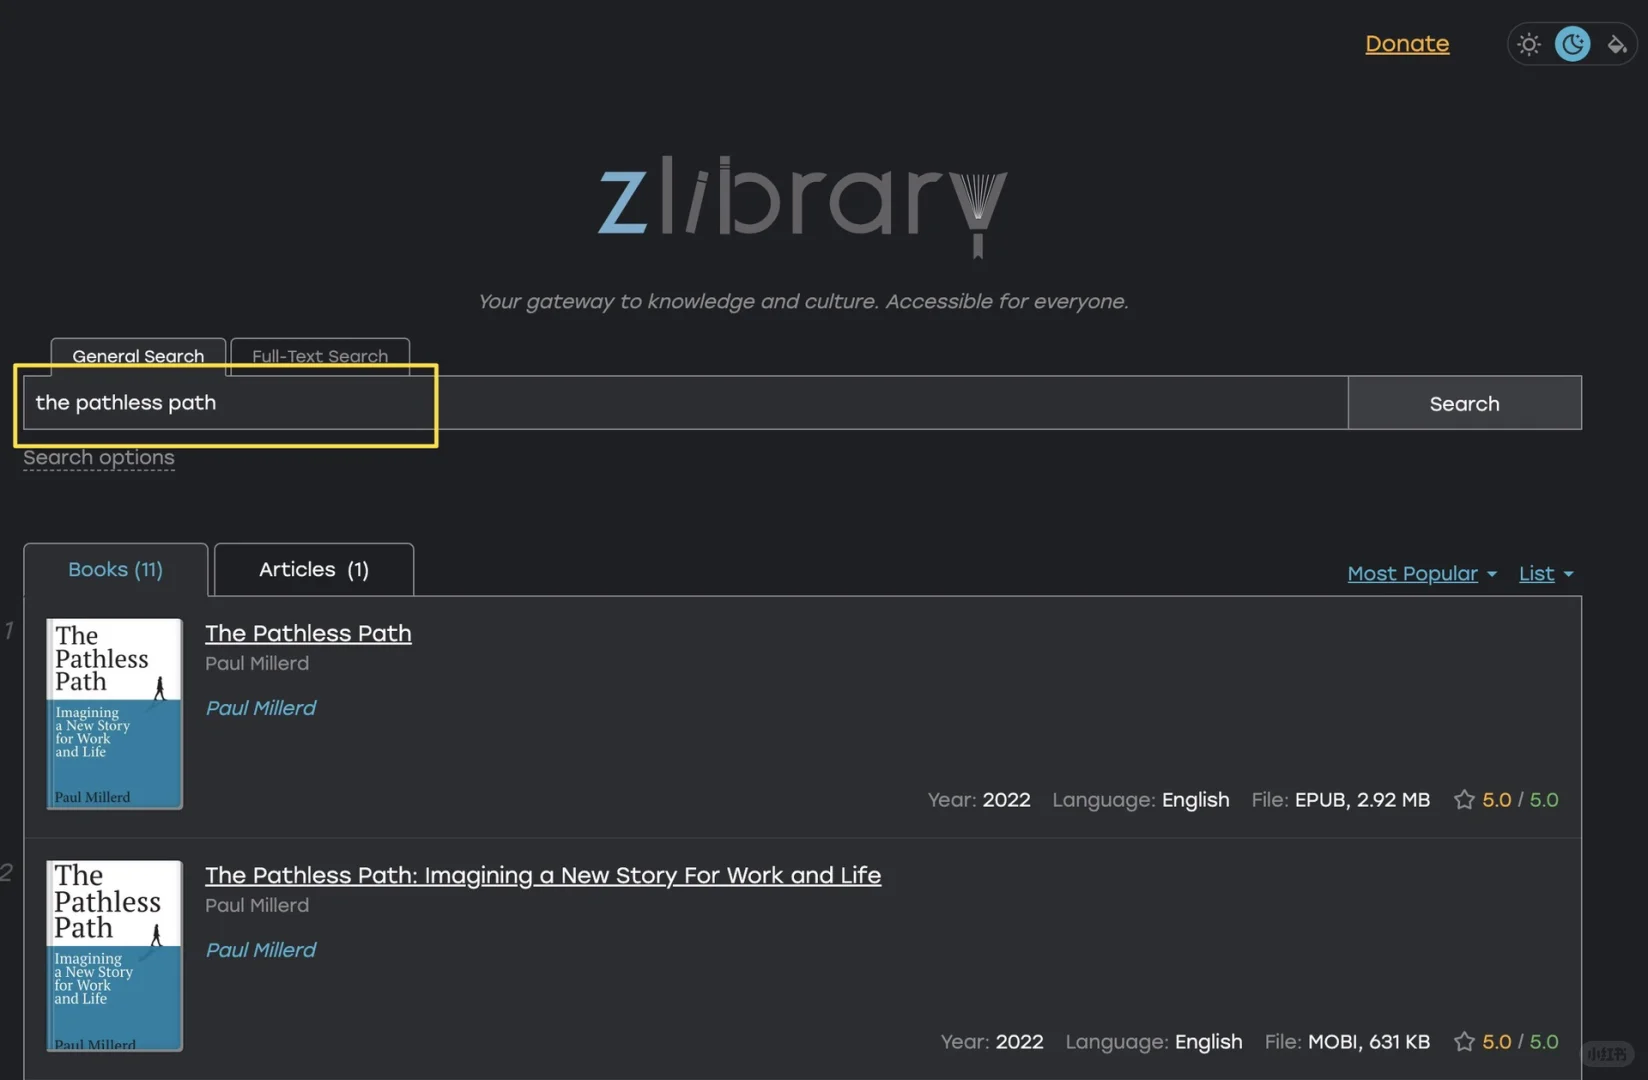Open the second book's cover thumbnail
1648x1080 pixels.
coord(114,955)
